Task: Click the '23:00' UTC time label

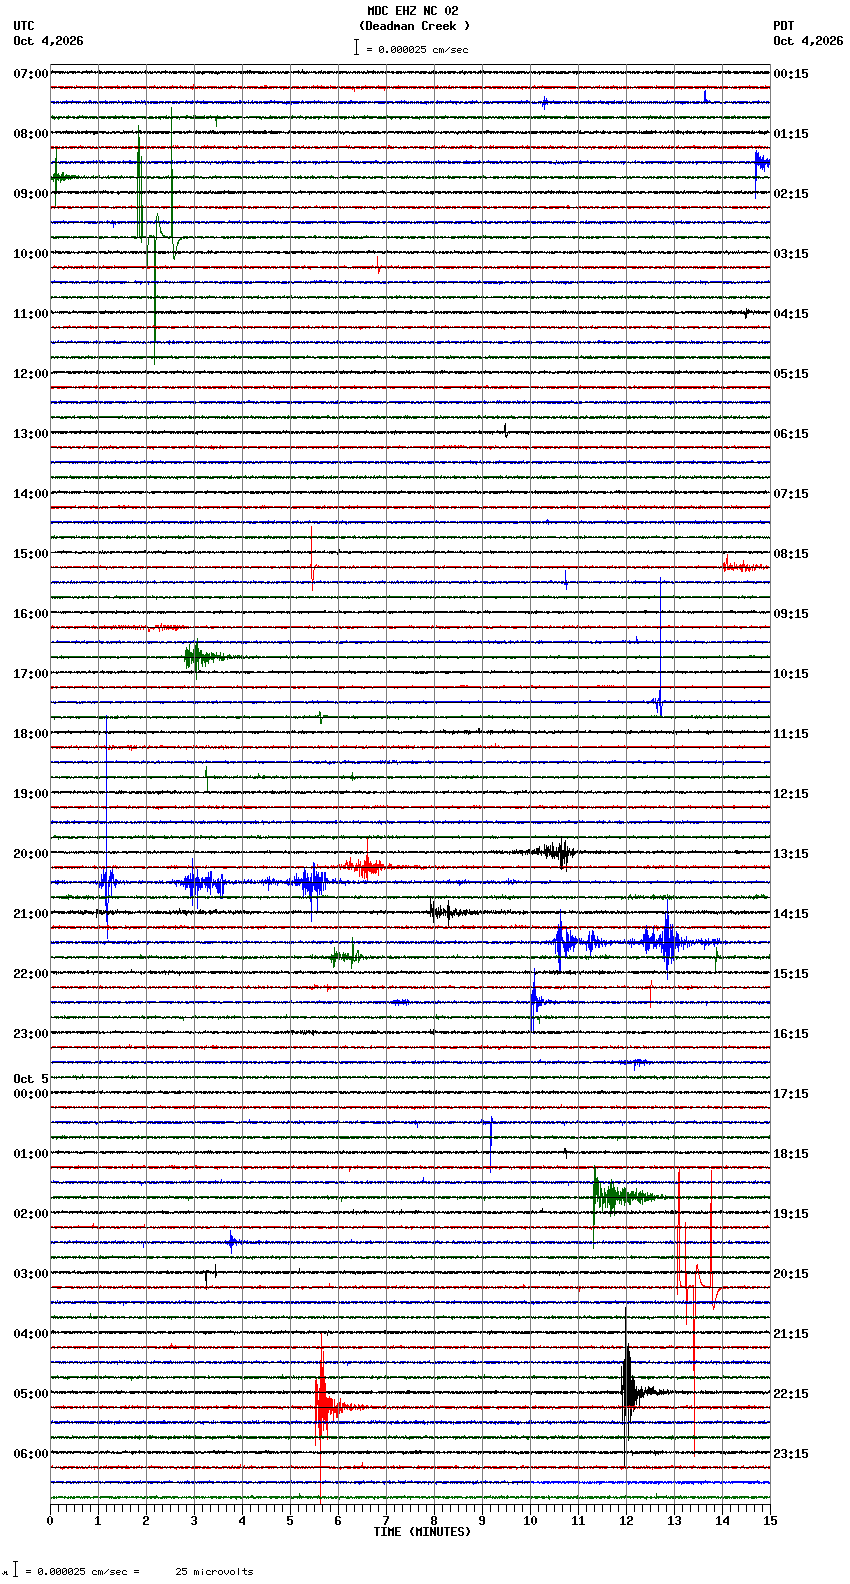Action: pyautogui.click(x=31, y=1034)
